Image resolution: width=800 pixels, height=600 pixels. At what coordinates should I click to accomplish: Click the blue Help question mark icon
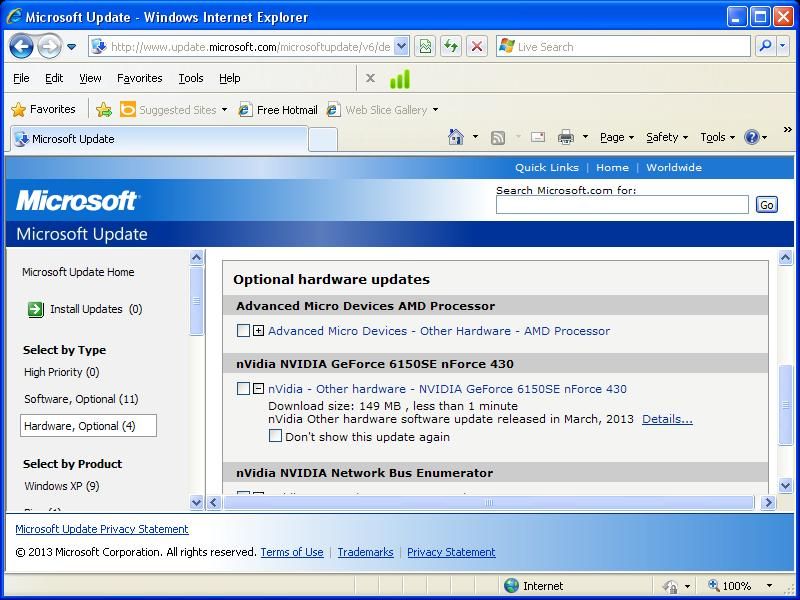(752, 137)
